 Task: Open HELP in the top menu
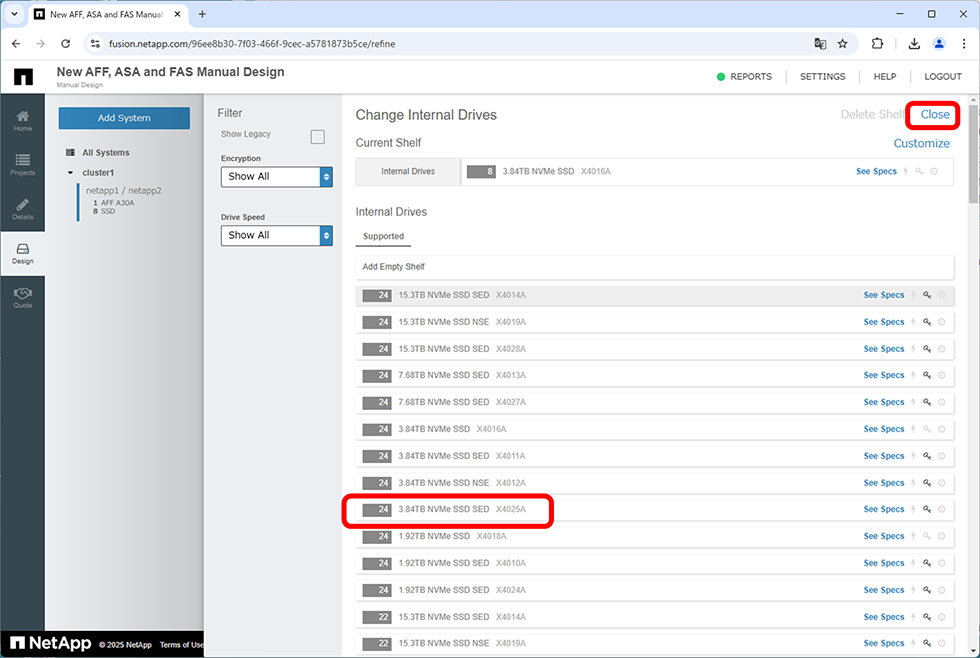884,77
